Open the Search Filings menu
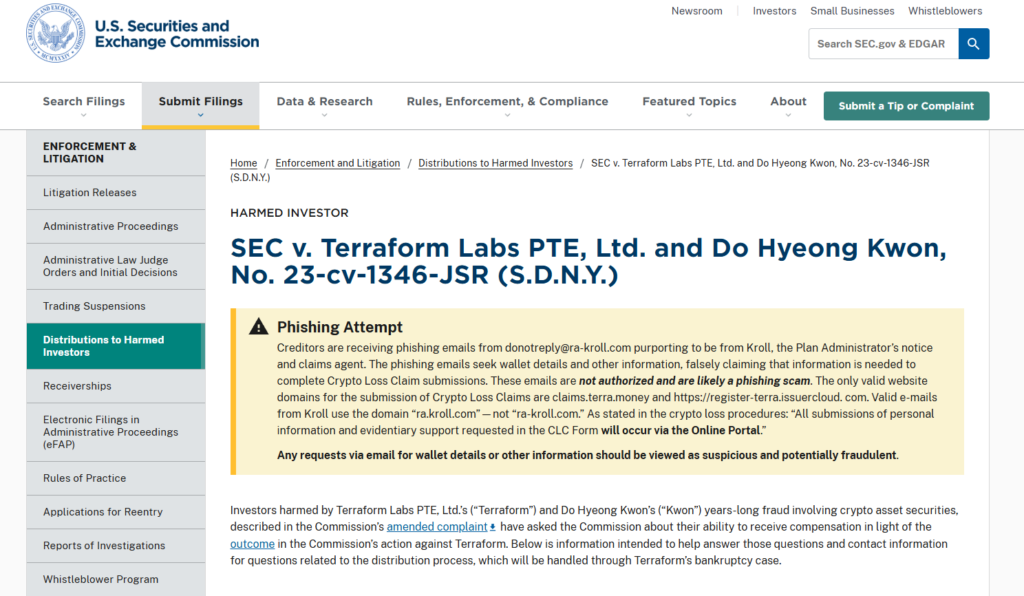 [84, 101]
